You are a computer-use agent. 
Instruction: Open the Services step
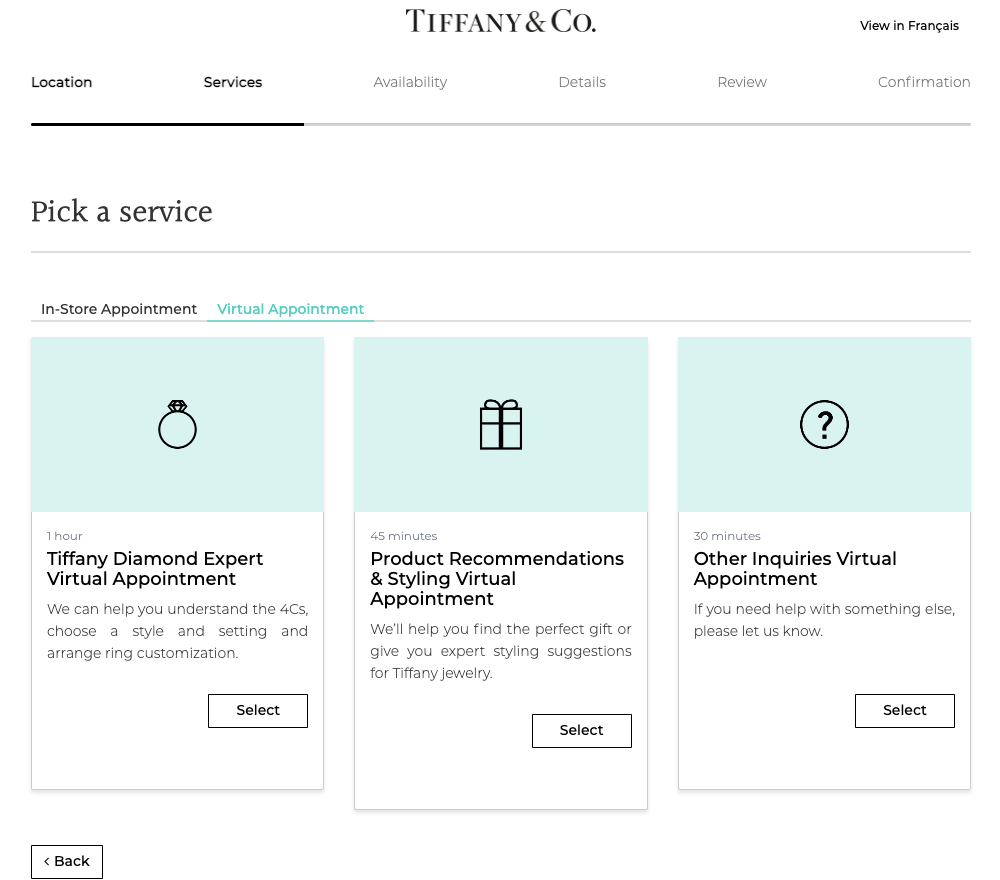coord(233,82)
